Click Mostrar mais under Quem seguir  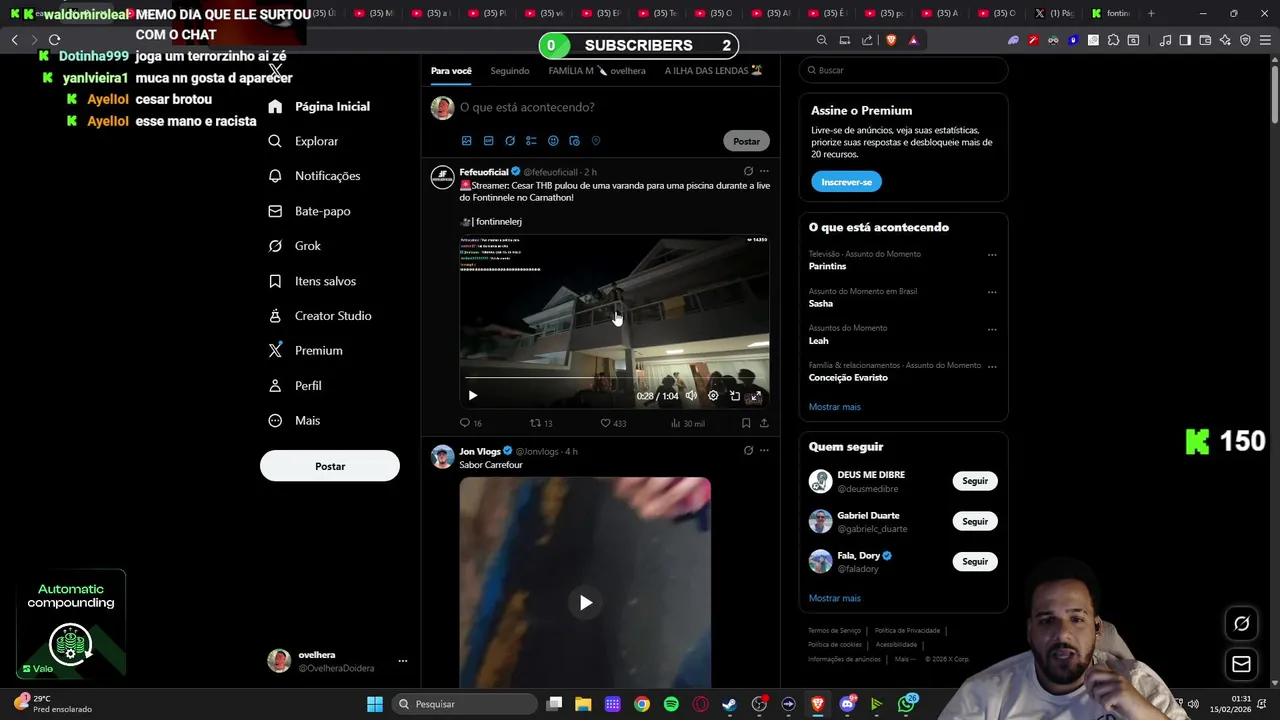coord(834,598)
